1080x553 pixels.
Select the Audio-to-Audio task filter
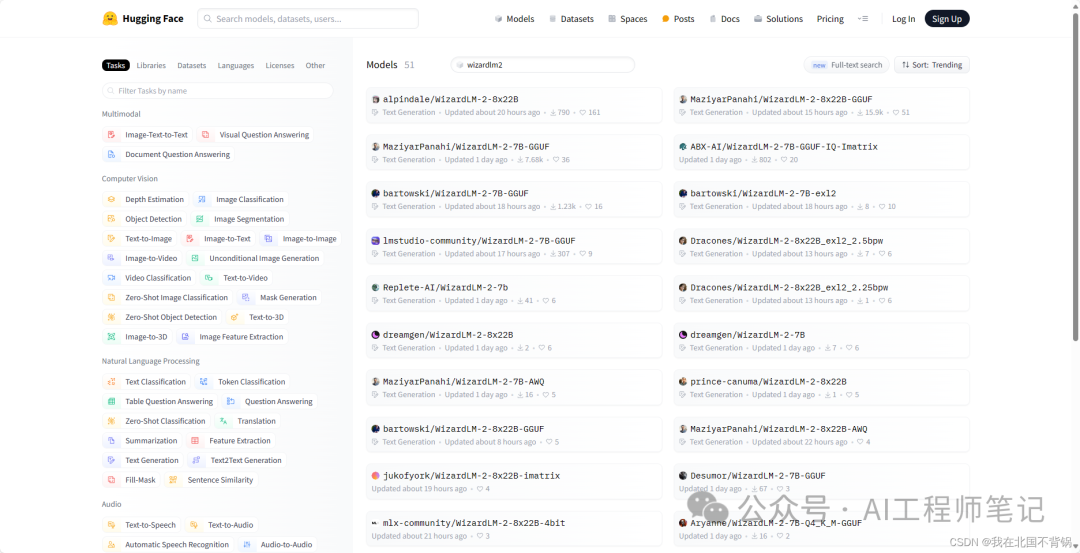278,545
